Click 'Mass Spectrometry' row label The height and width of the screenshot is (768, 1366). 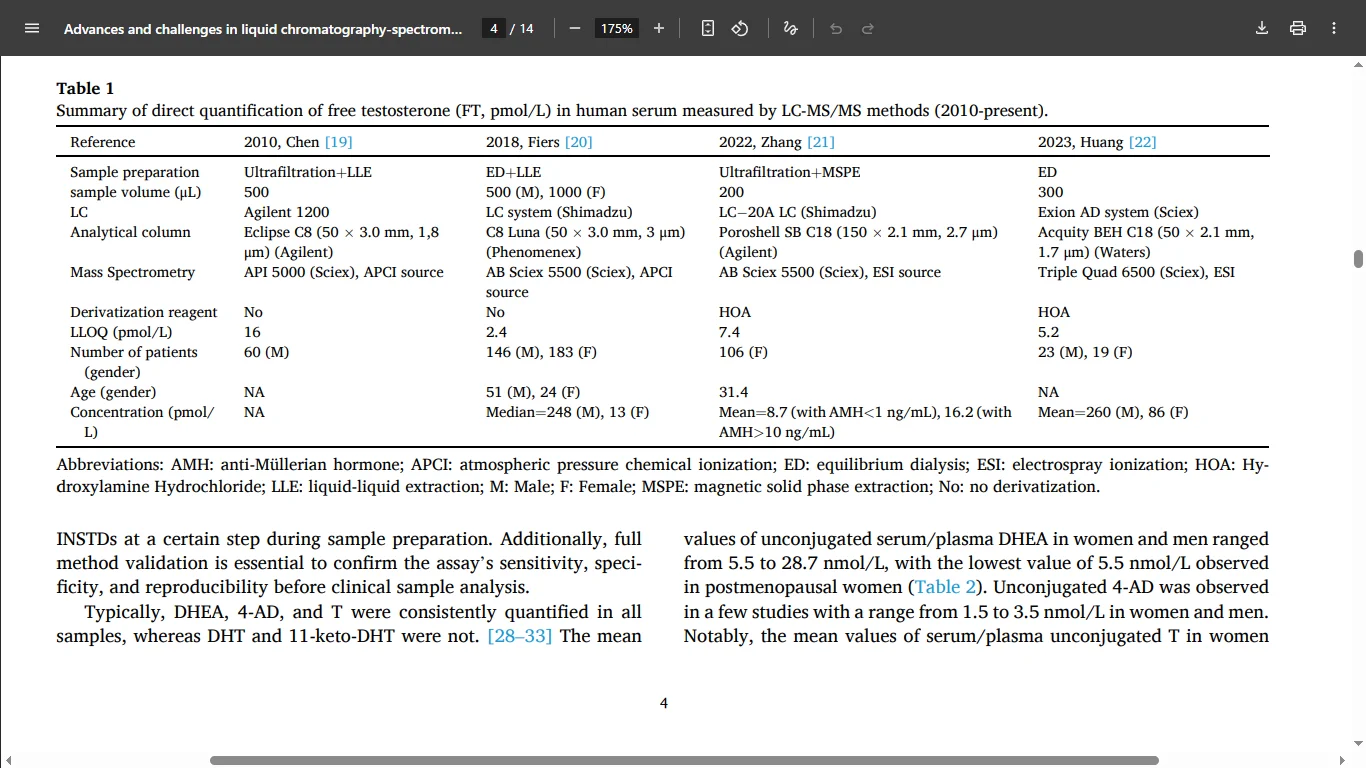pyautogui.click(x=132, y=272)
